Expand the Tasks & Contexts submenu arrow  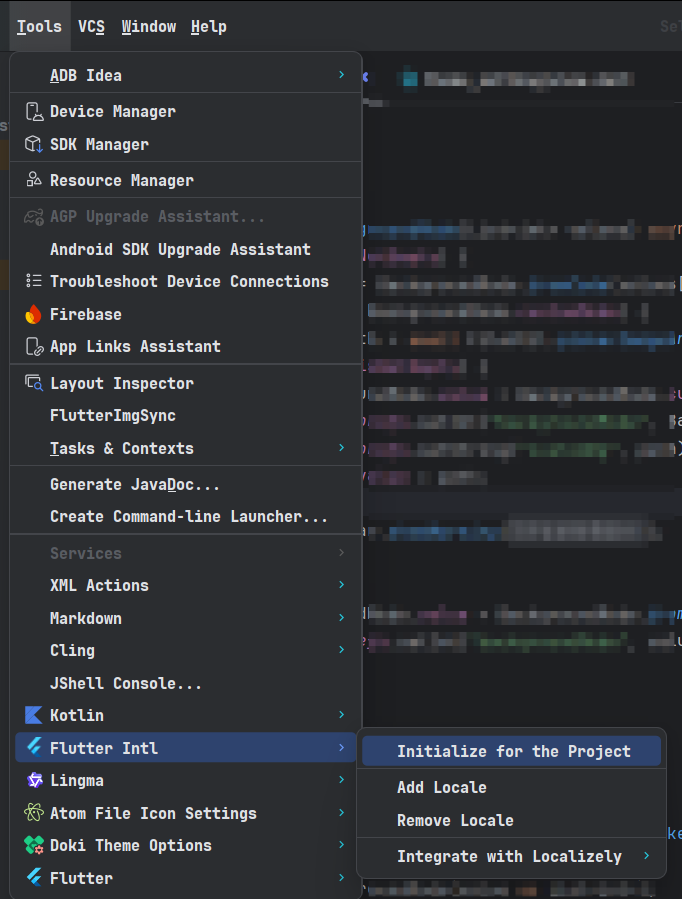click(341, 448)
